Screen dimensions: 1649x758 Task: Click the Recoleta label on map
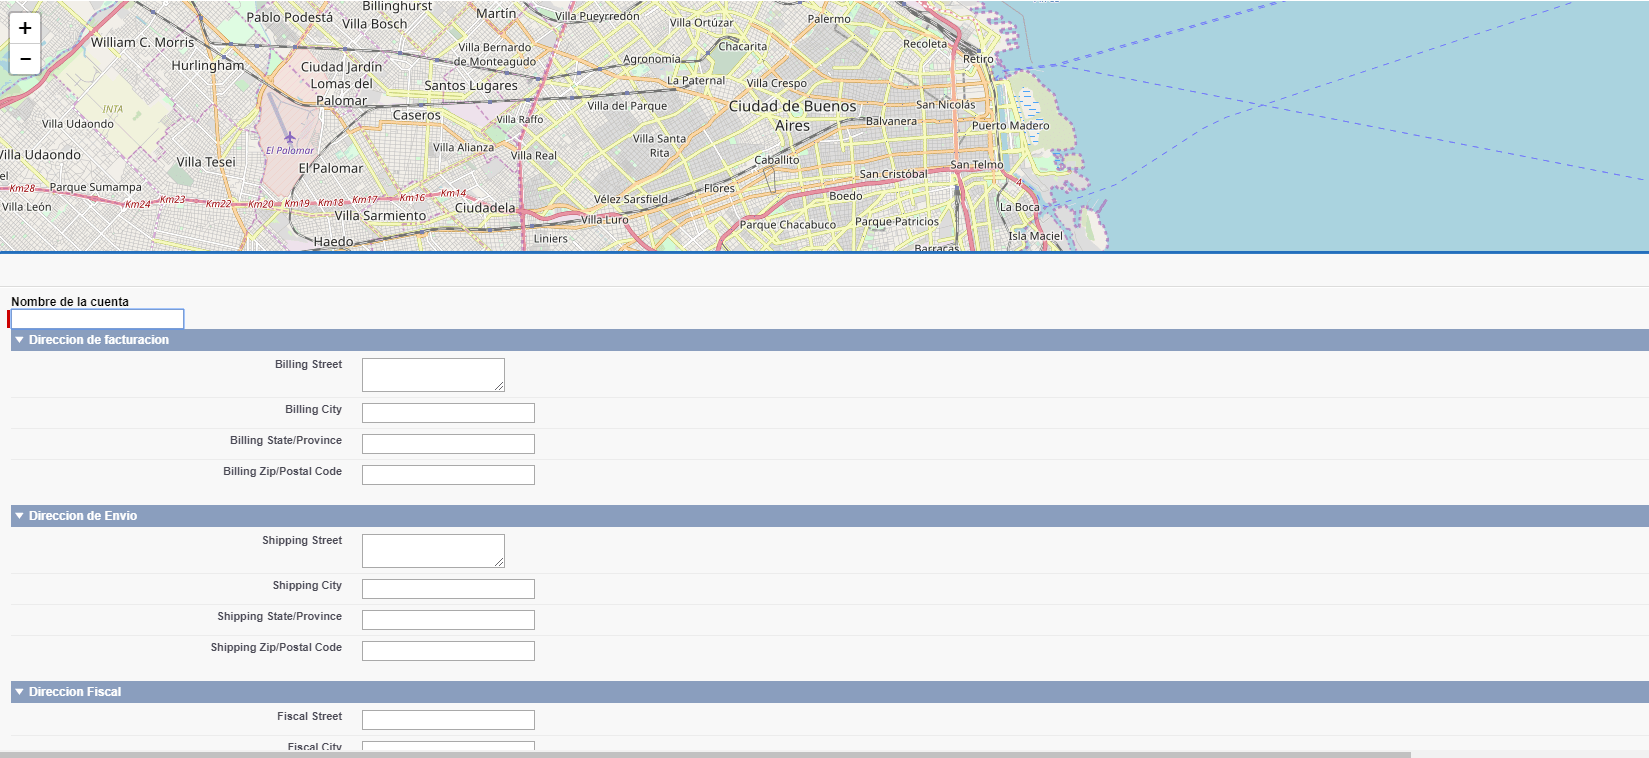[x=925, y=44]
